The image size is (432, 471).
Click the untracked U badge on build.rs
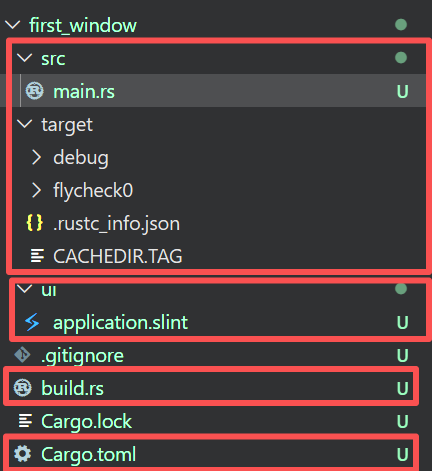point(402,388)
